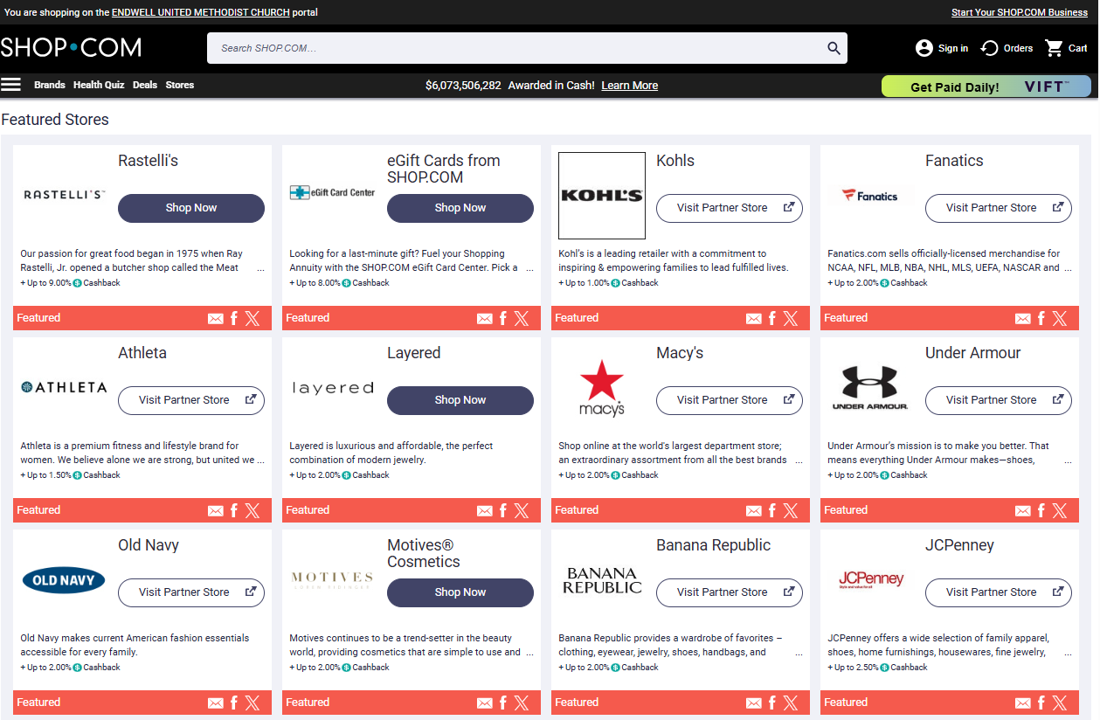This screenshot has width=1100, height=720.
Task: Share Under Armour on Facebook
Action: (x=1041, y=511)
